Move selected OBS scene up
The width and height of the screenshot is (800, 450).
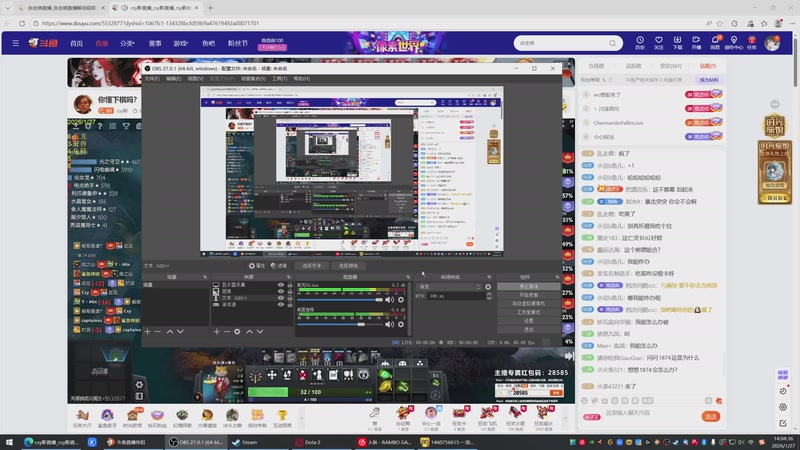[170, 332]
